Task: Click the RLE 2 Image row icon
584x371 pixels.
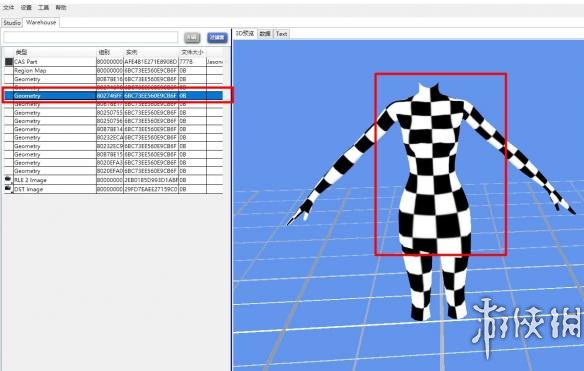Action: click(8, 179)
